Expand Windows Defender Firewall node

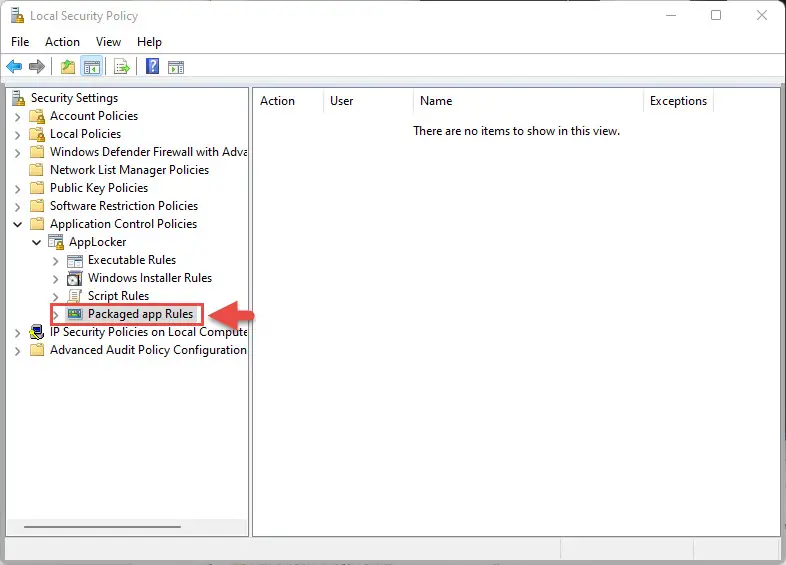pyautogui.click(x=18, y=153)
